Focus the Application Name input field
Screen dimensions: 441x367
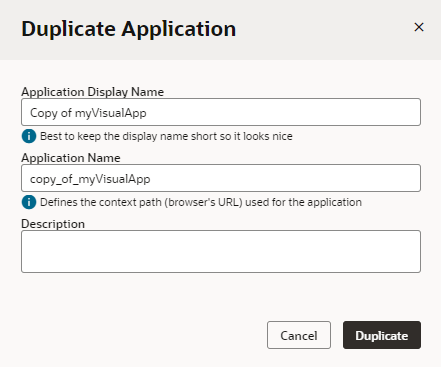(x=221, y=178)
